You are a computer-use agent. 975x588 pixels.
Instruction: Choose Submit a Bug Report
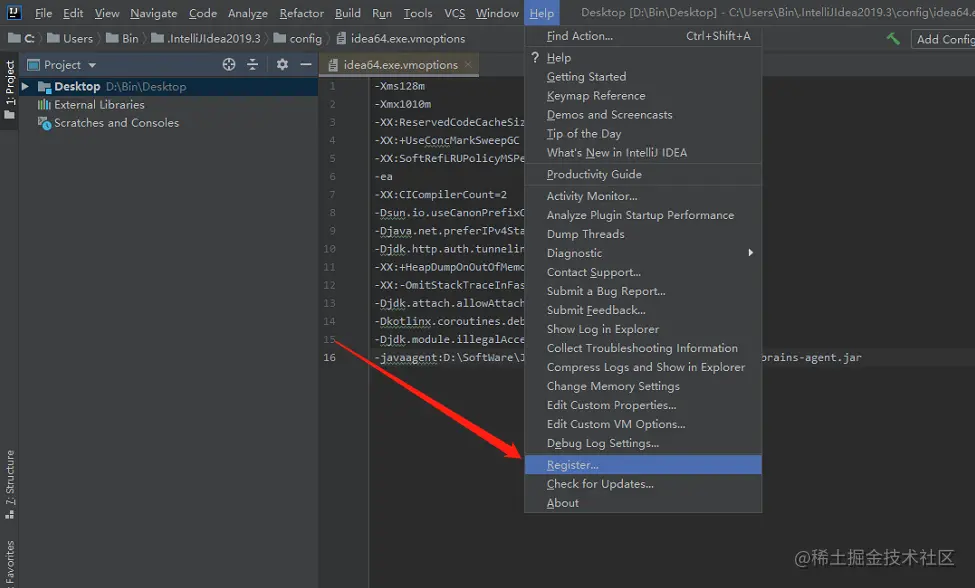tap(643, 291)
